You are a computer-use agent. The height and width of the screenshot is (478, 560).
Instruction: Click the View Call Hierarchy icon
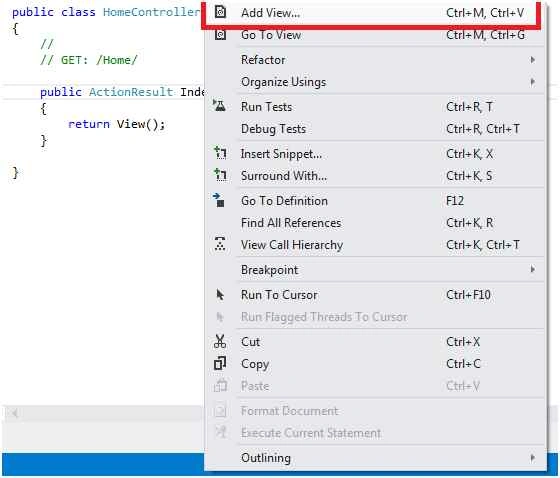tap(220, 244)
